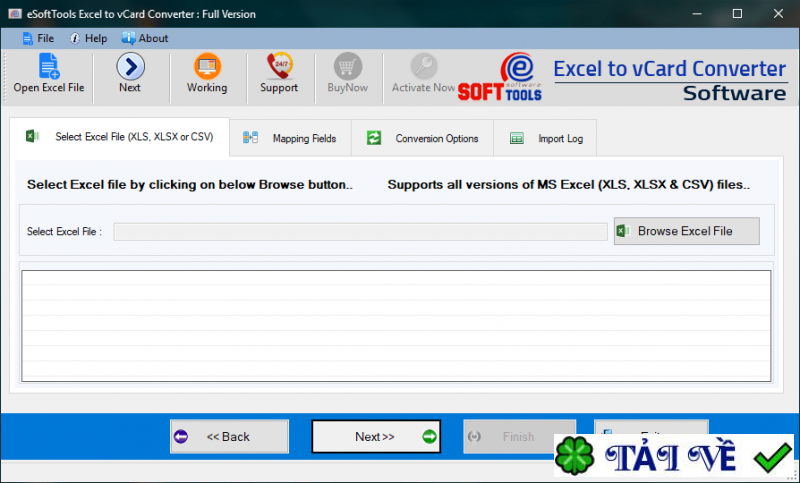Click 'Select Excel file by clicking' instruction text
The width and height of the screenshot is (800, 483).
(190, 185)
